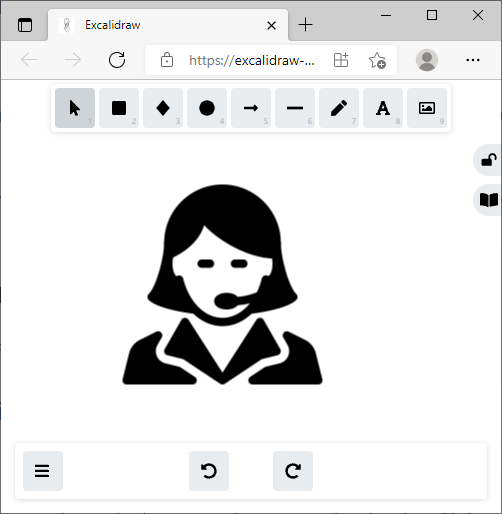Go forward using browser forward arrow
Image resolution: width=502 pixels, height=514 pixels.
(73, 60)
